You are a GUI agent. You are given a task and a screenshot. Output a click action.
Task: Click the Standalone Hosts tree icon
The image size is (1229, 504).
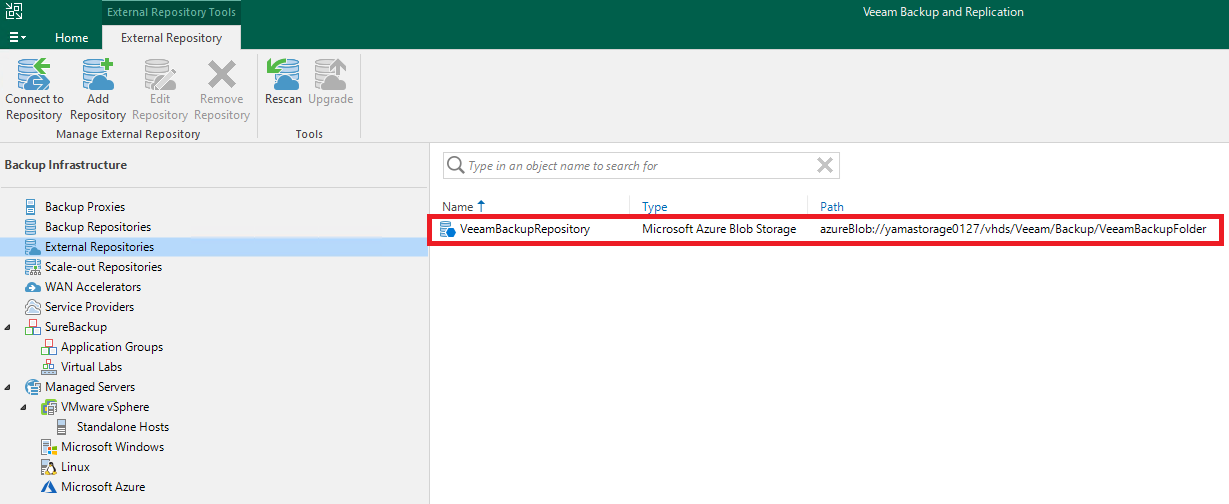64,427
